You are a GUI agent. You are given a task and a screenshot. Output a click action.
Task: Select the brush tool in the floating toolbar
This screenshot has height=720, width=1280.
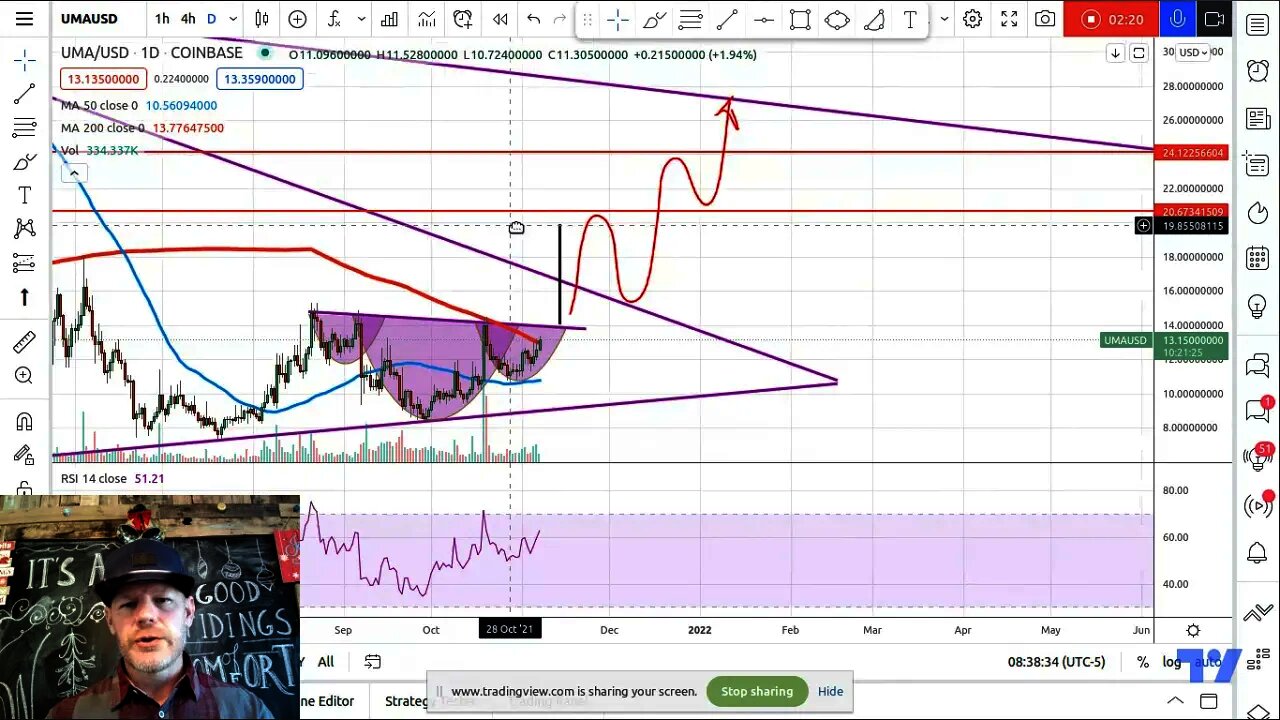pyautogui.click(x=654, y=18)
